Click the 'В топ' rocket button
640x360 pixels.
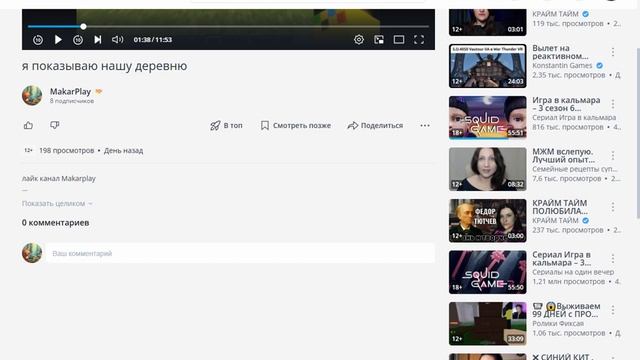pos(226,126)
